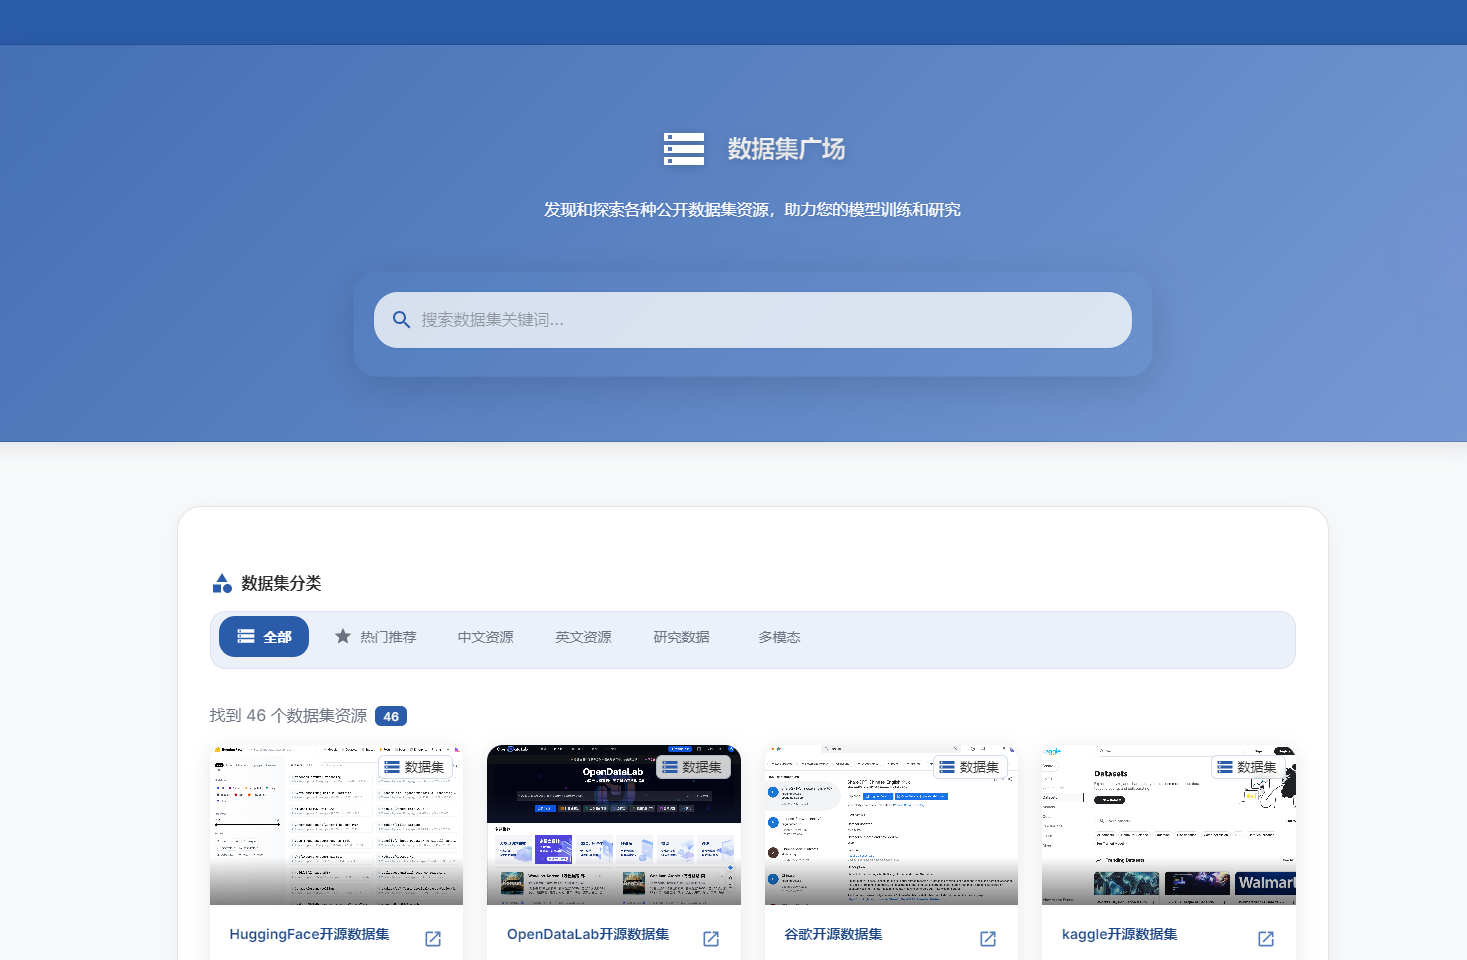
Task: Open the kaggle开源数据集 thumbnail
Action: (x=1169, y=825)
